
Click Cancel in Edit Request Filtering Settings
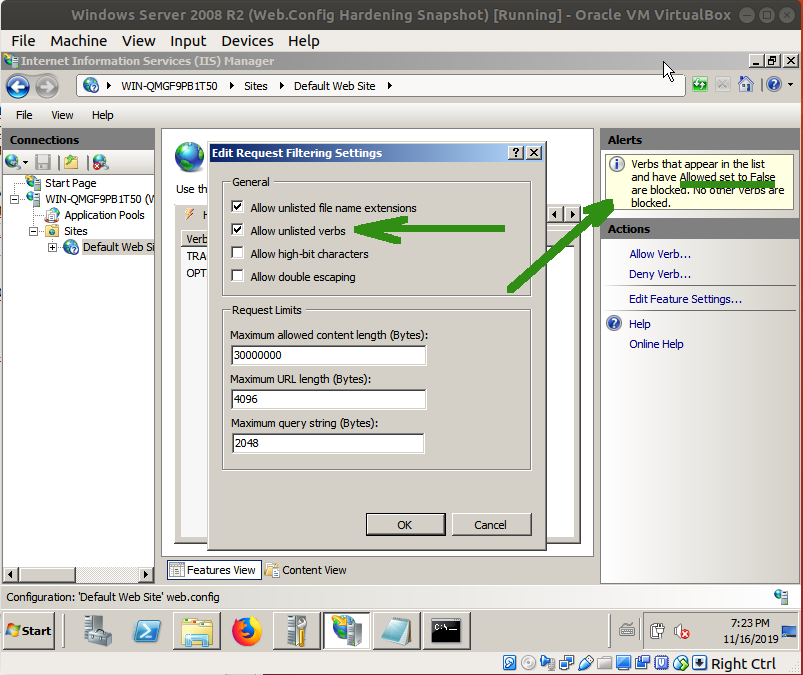[492, 525]
